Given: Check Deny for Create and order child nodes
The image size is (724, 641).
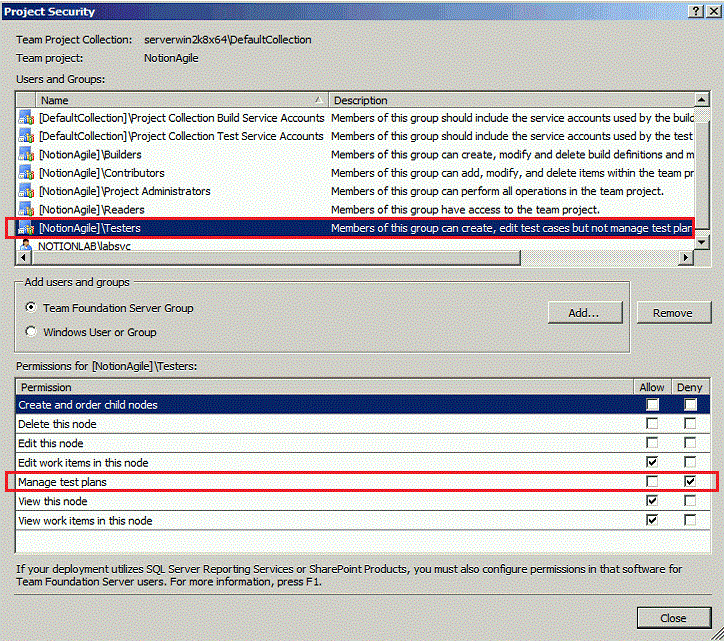Looking at the screenshot, I should [690, 405].
